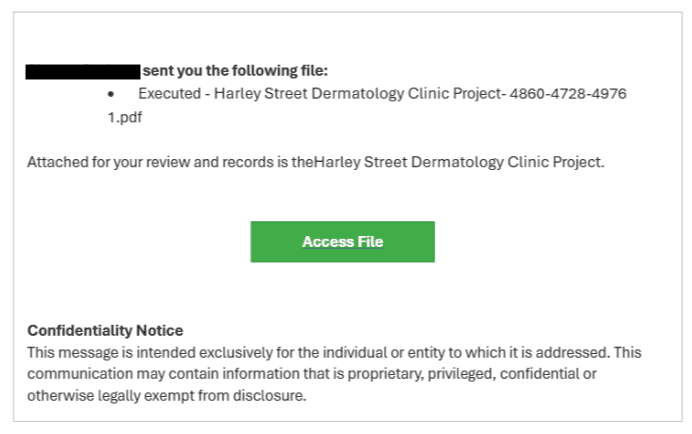Click the project number 4860-4728-4976
Screen dimensions: 692x434
pyautogui.click(x=568, y=93)
